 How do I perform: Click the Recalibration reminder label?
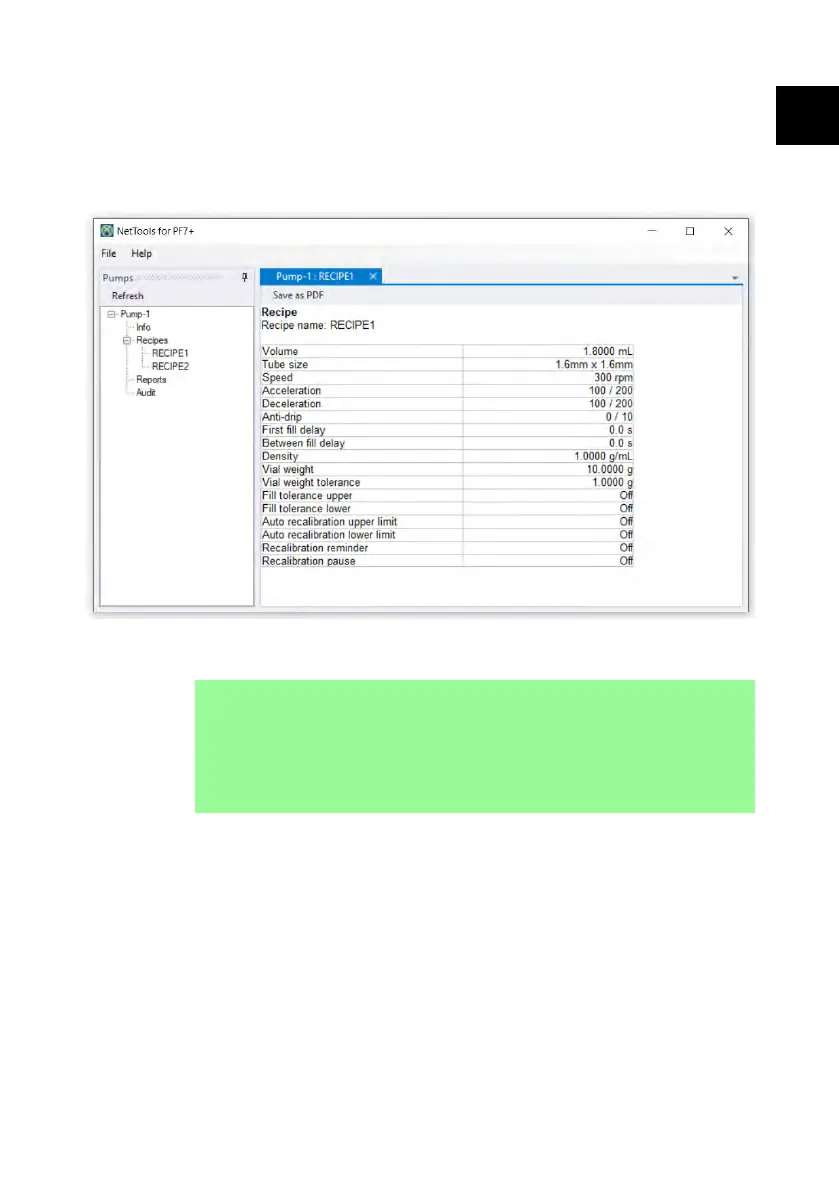click(x=315, y=548)
